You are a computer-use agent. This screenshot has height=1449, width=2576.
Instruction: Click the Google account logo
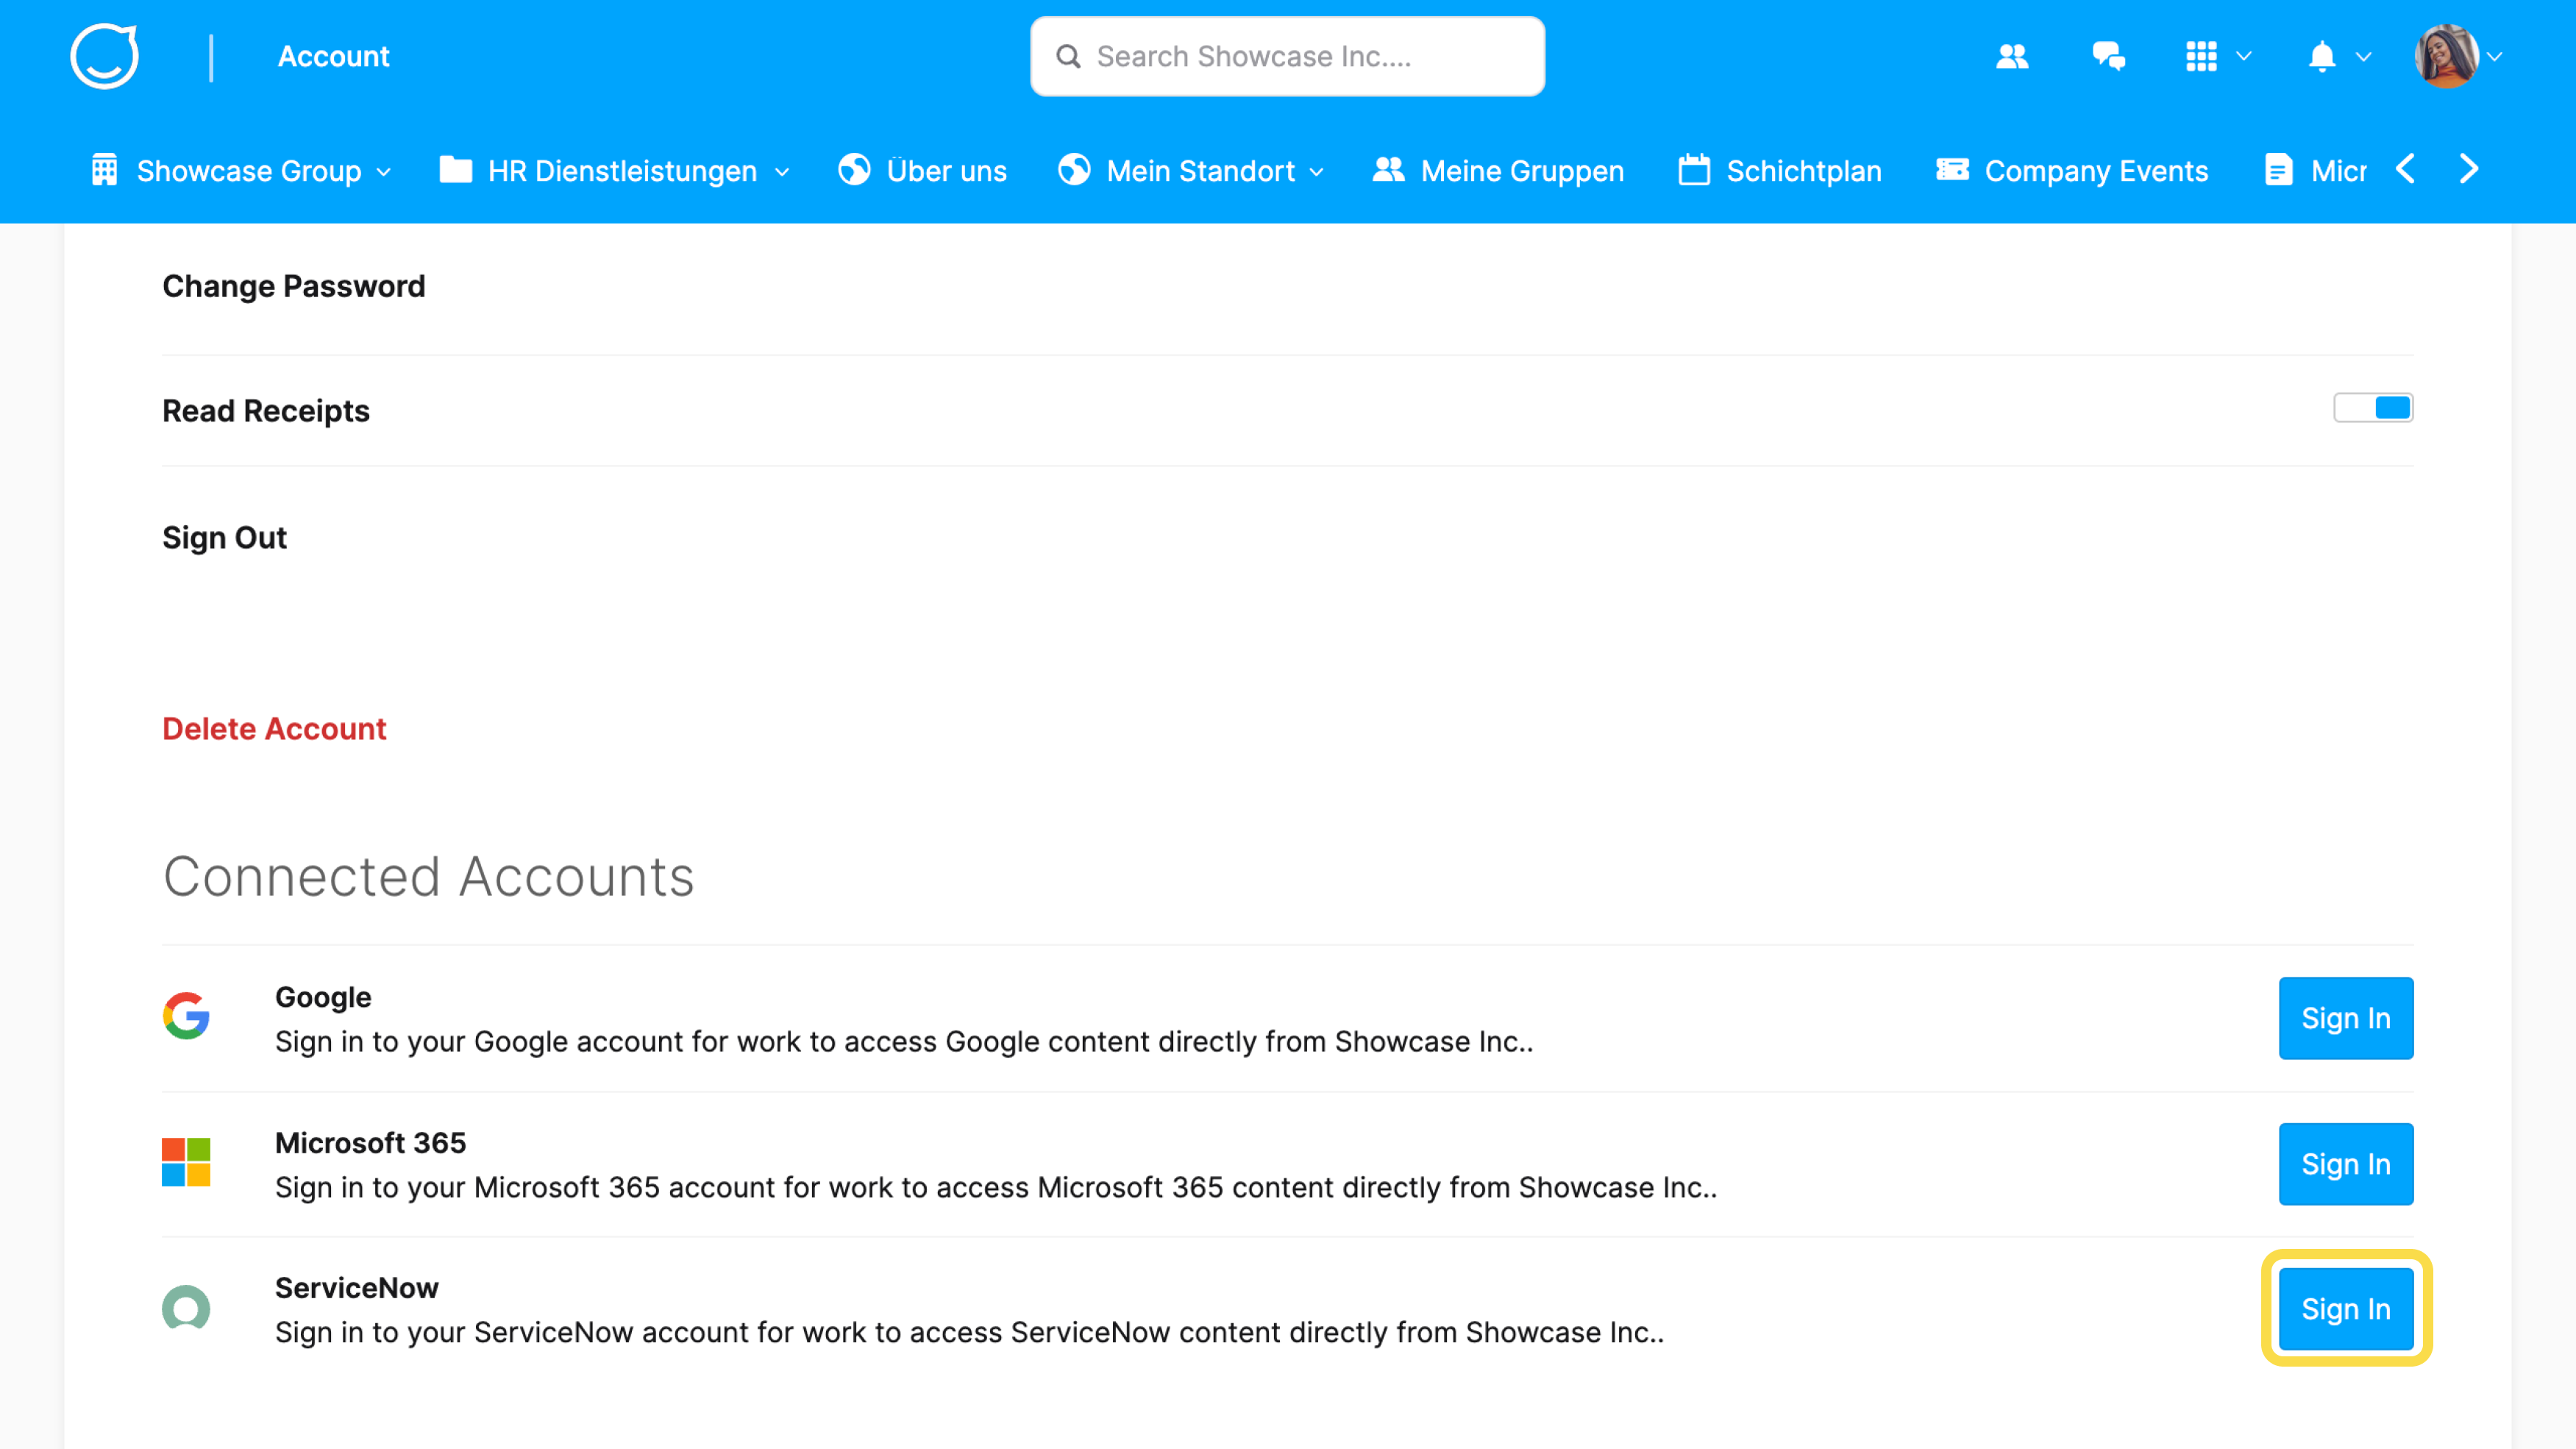(x=186, y=1017)
